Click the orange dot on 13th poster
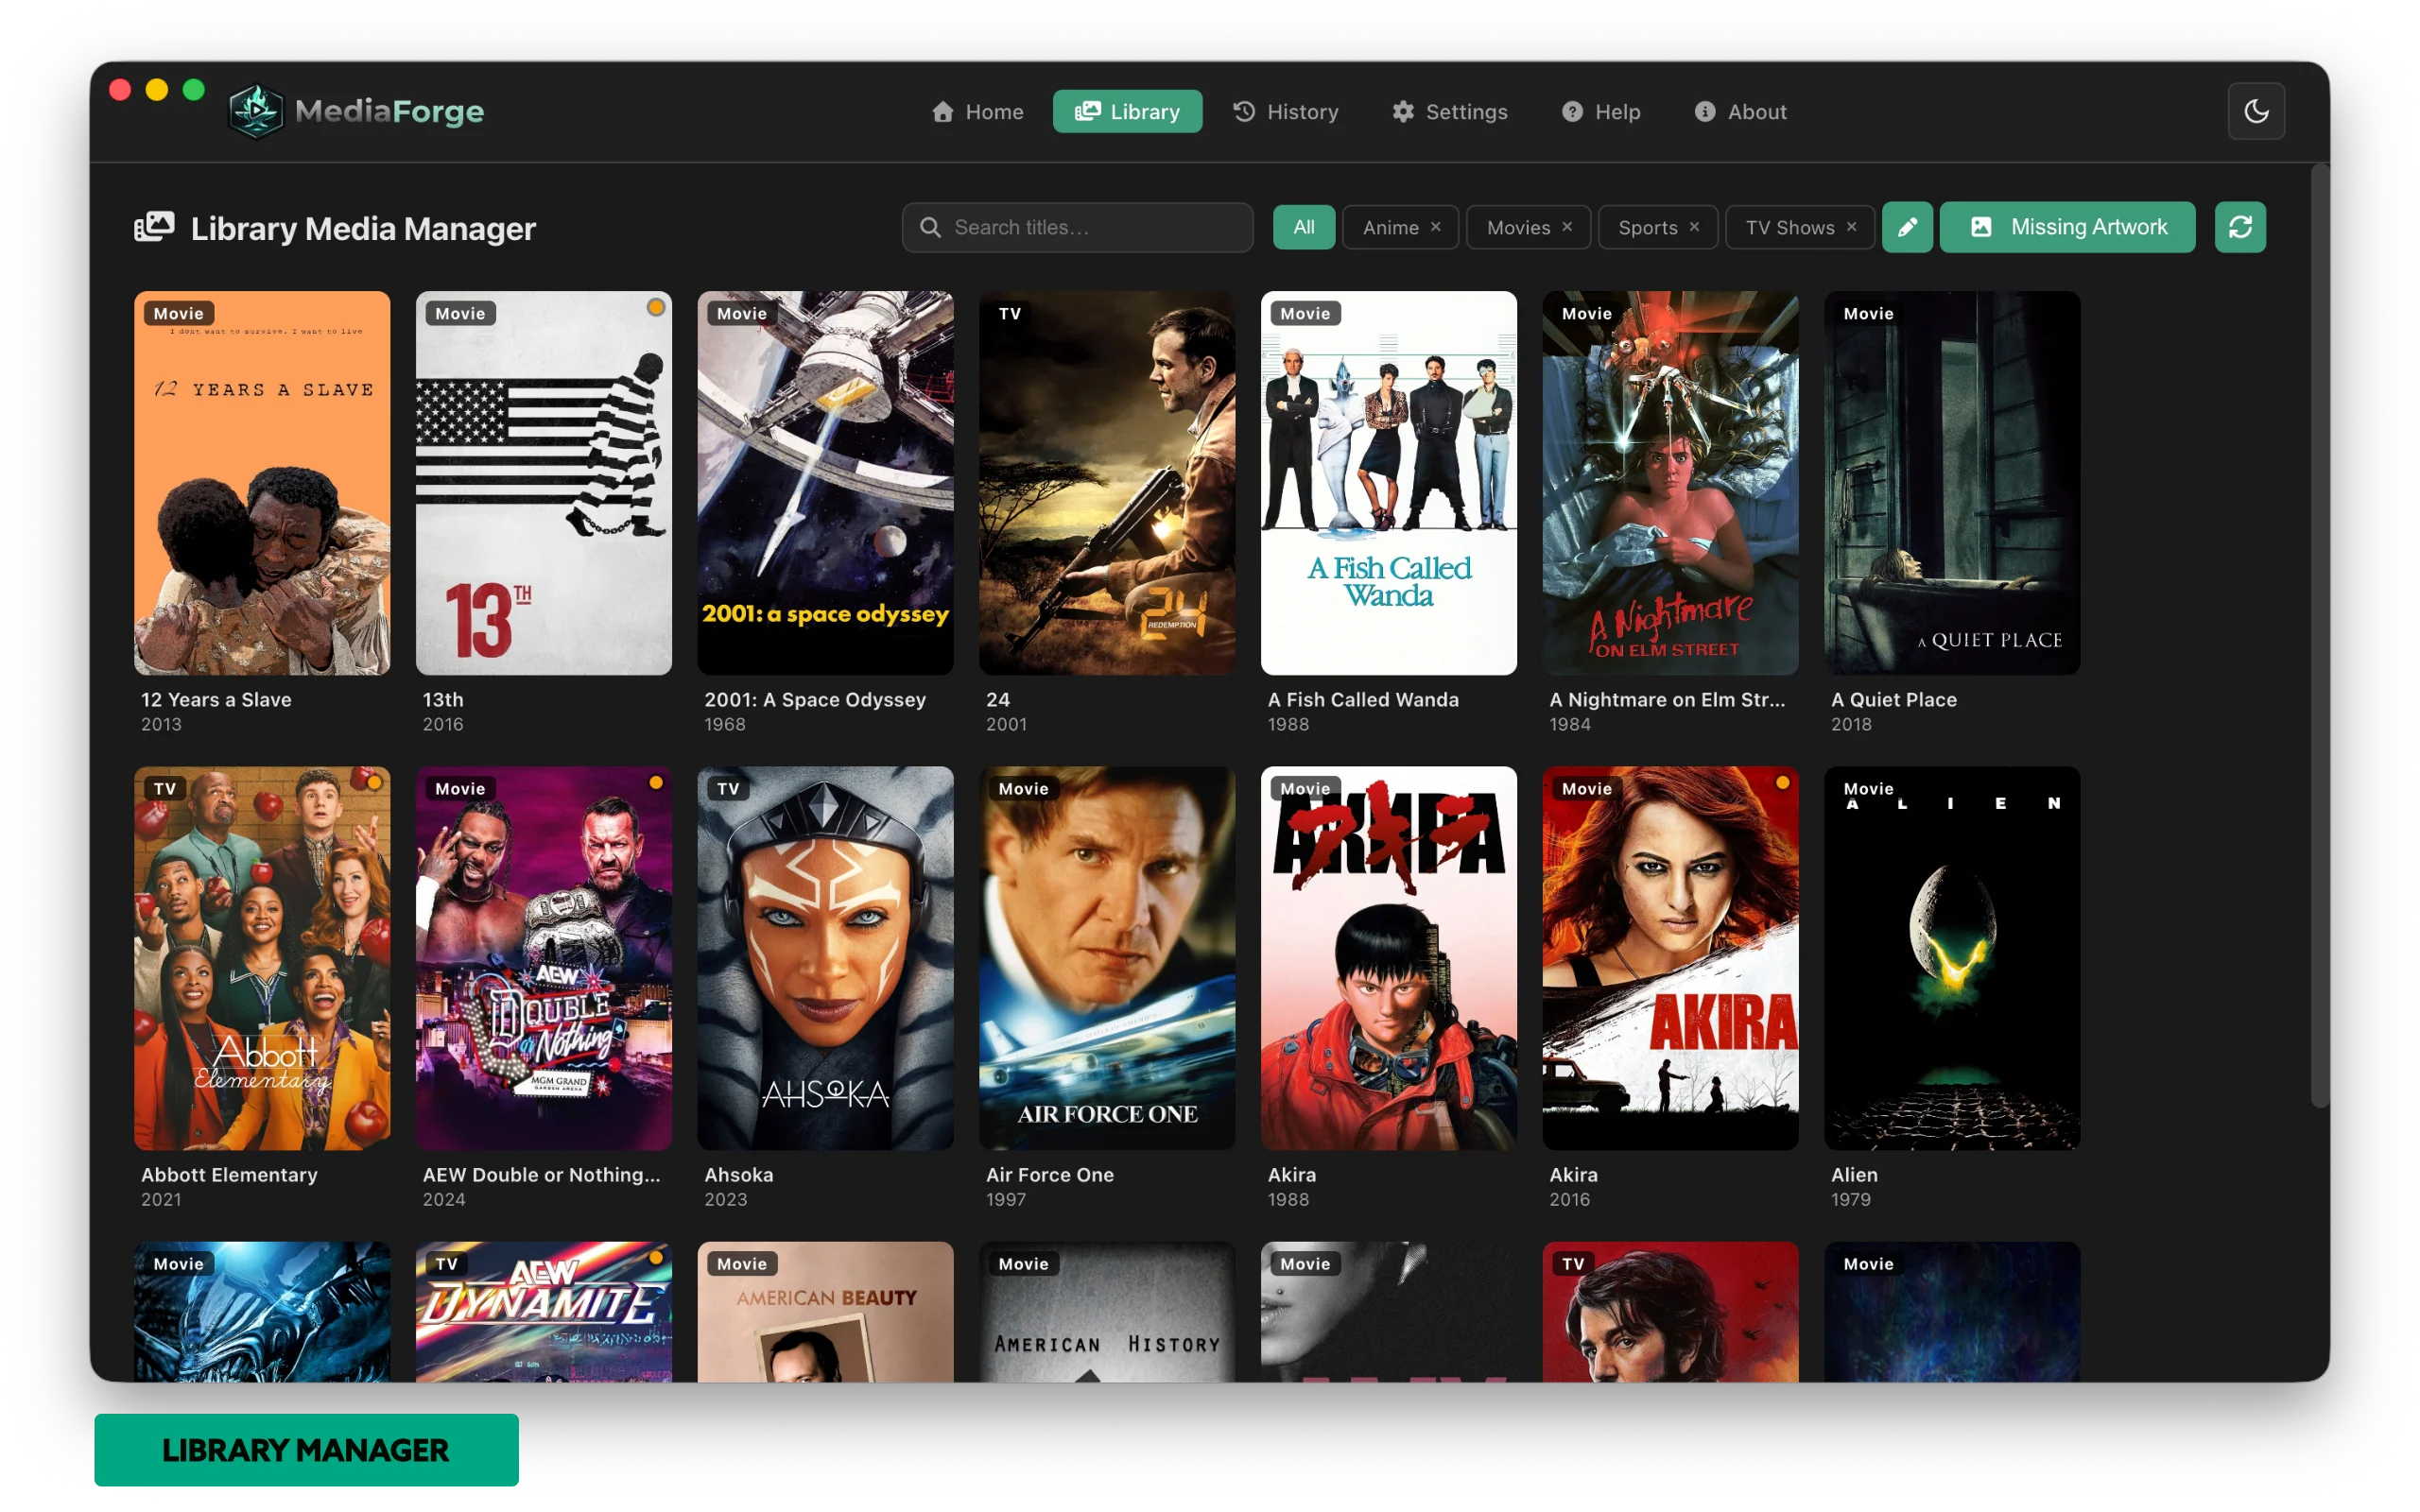 point(656,307)
